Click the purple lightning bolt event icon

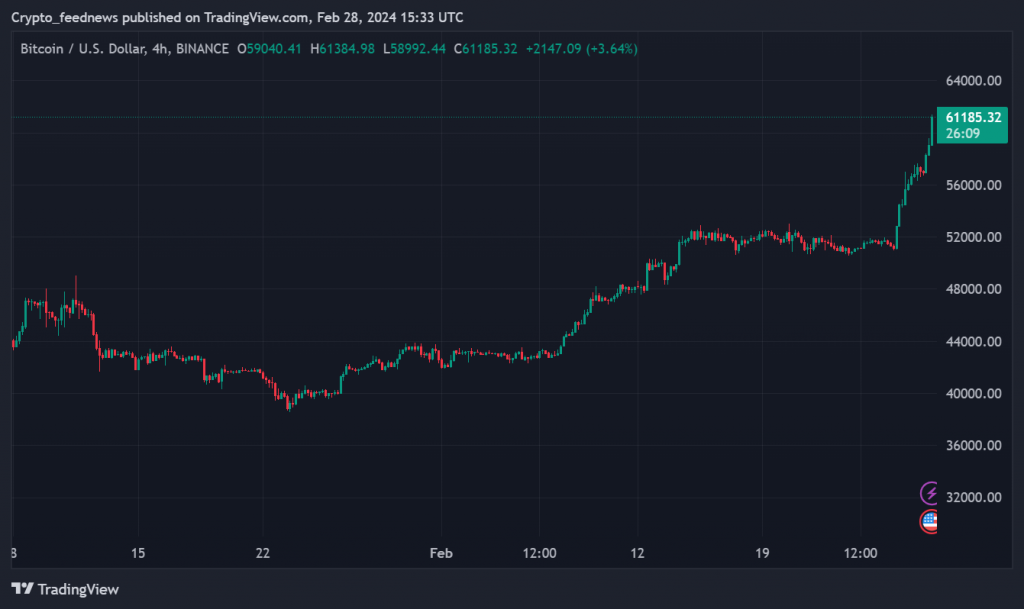pos(931,493)
